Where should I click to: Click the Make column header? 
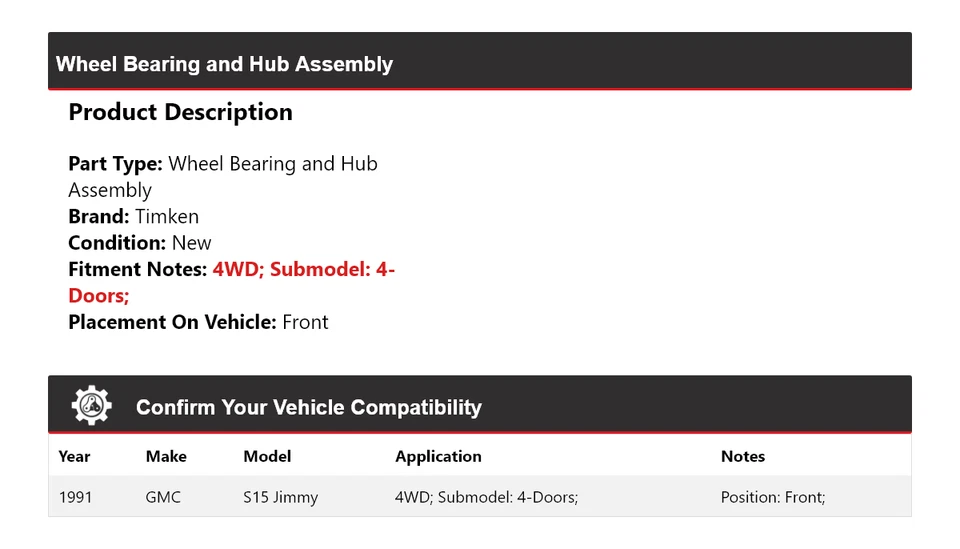point(166,456)
